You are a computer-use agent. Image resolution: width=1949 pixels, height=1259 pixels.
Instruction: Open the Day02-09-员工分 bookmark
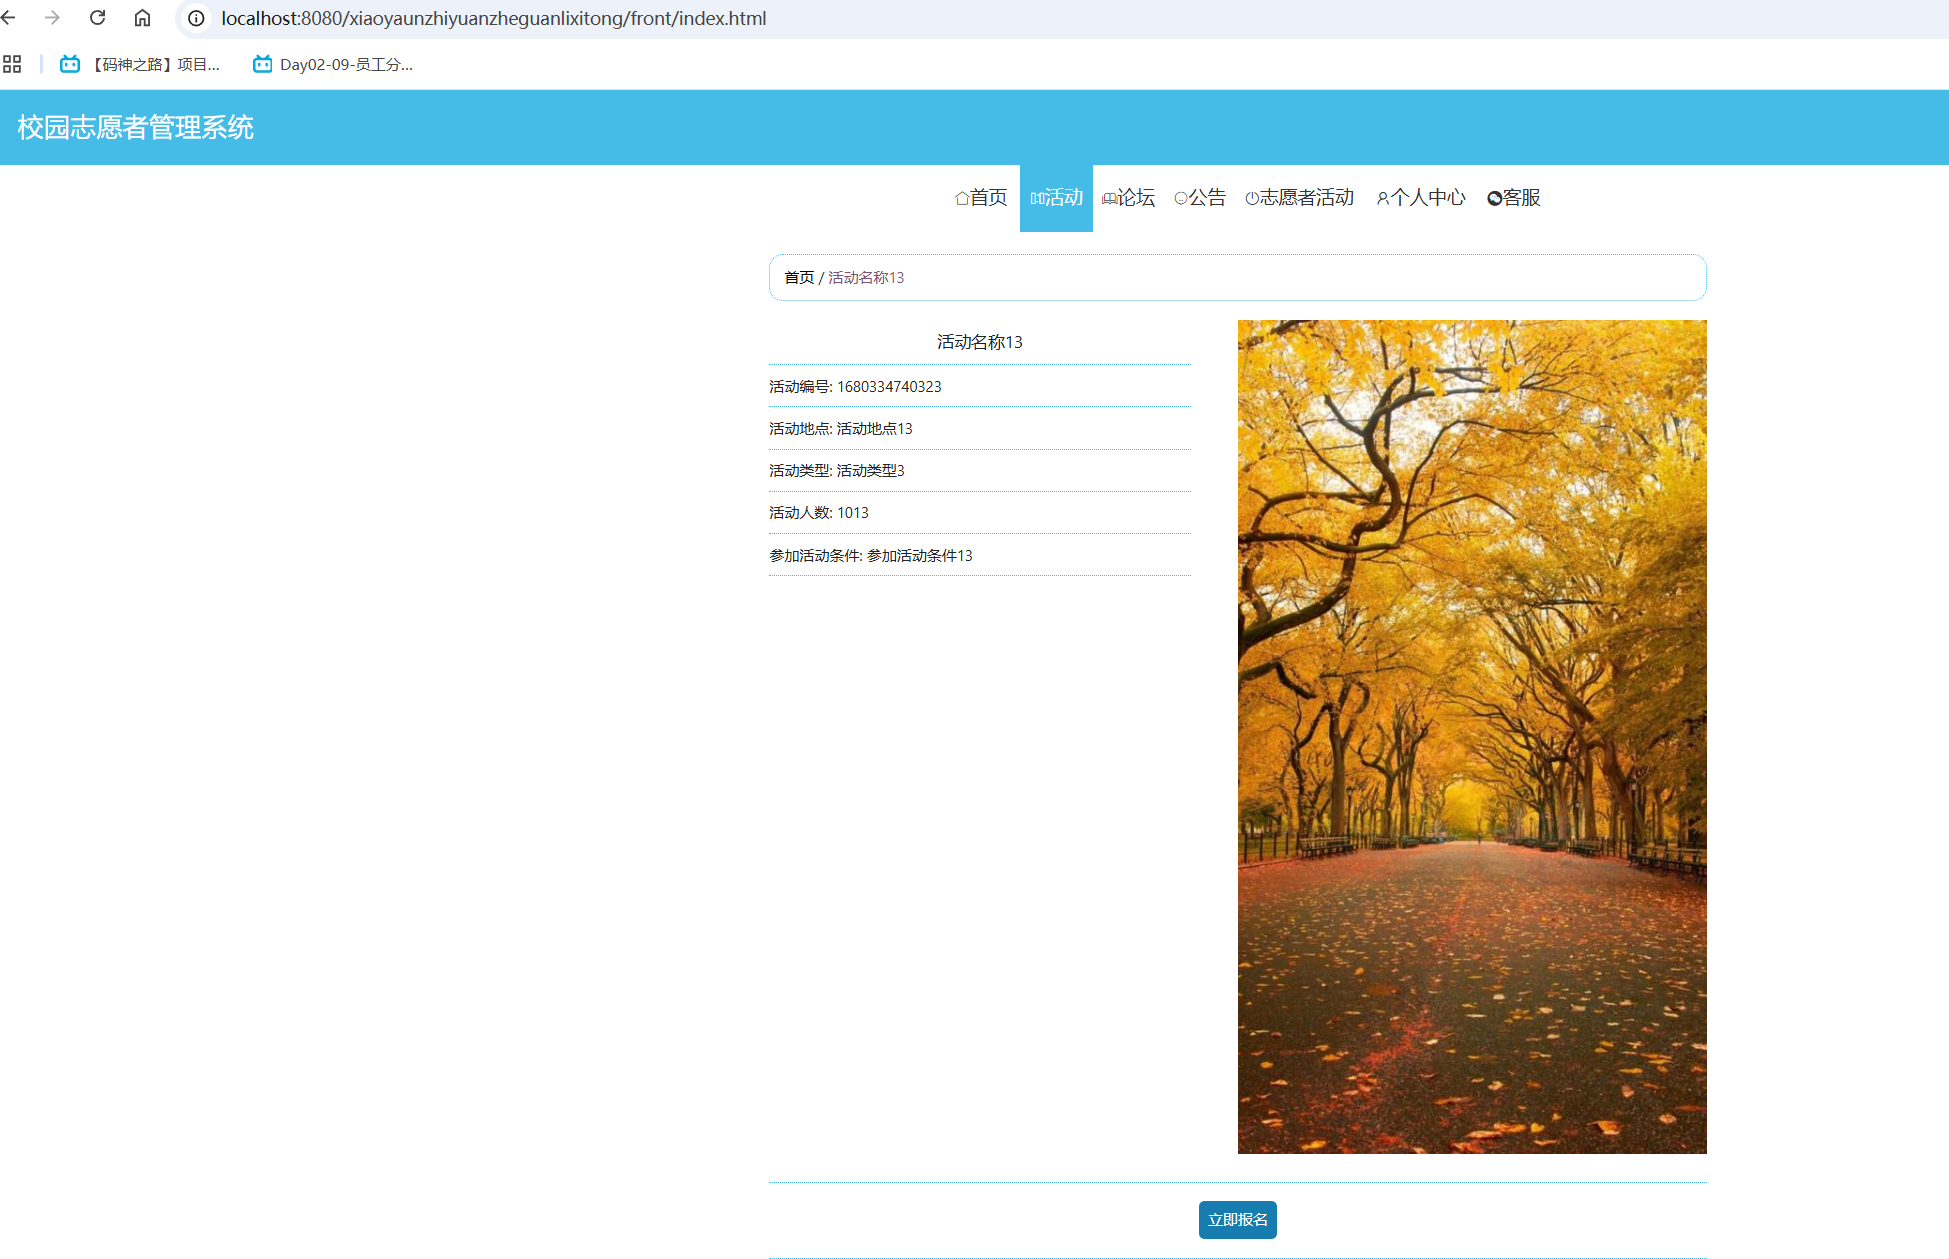click(x=333, y=64)
